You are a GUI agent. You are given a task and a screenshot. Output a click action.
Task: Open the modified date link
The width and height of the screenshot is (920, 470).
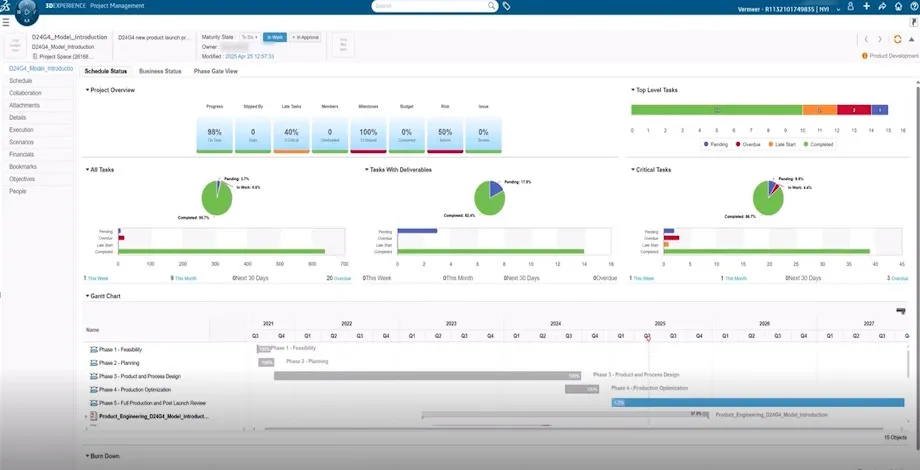[249, 56]
